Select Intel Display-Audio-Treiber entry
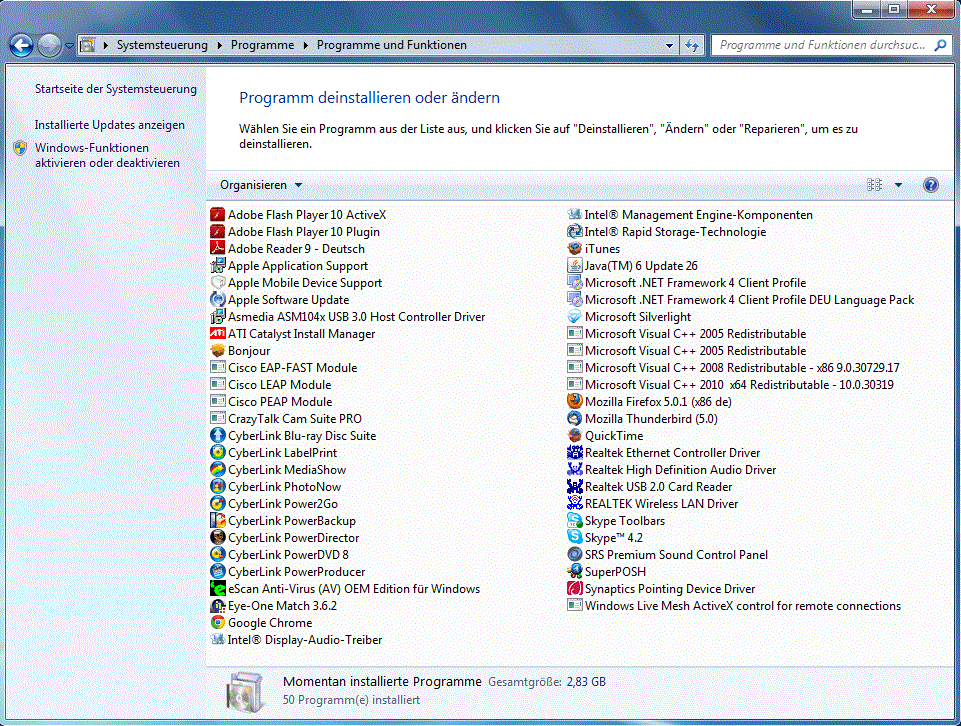This screenshot has height=726, width=961. coord(297,640)
